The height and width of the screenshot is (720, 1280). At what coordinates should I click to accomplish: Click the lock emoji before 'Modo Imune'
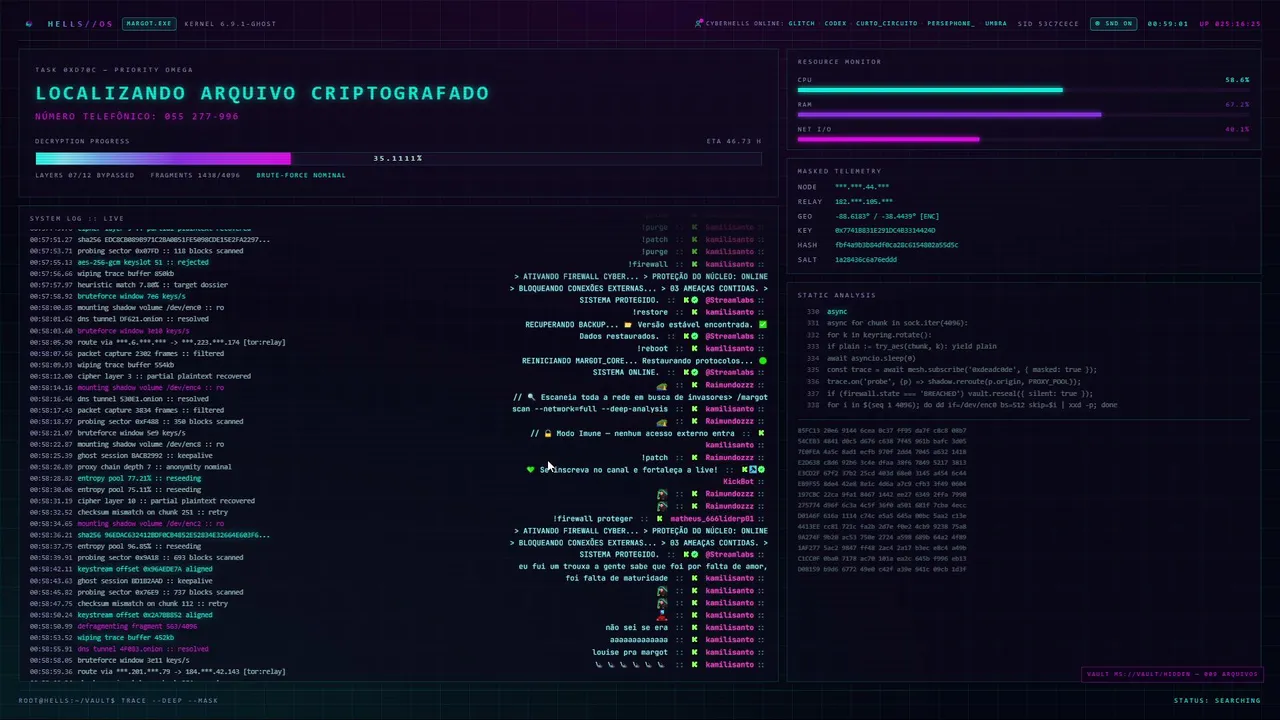click(547, 433)
